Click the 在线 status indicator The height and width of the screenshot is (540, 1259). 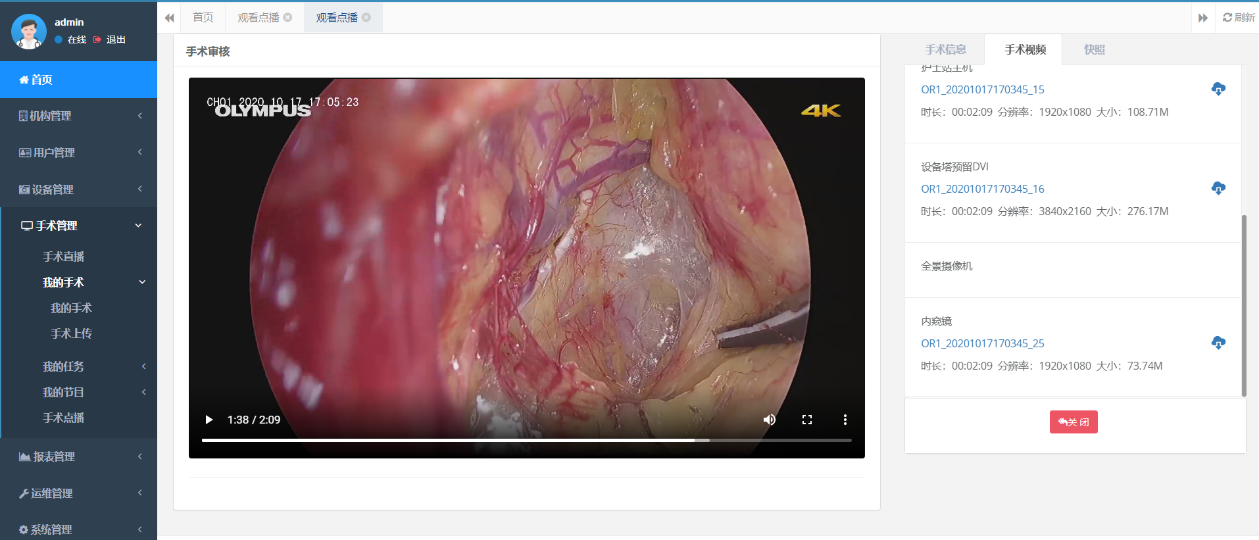pos(70,40)
